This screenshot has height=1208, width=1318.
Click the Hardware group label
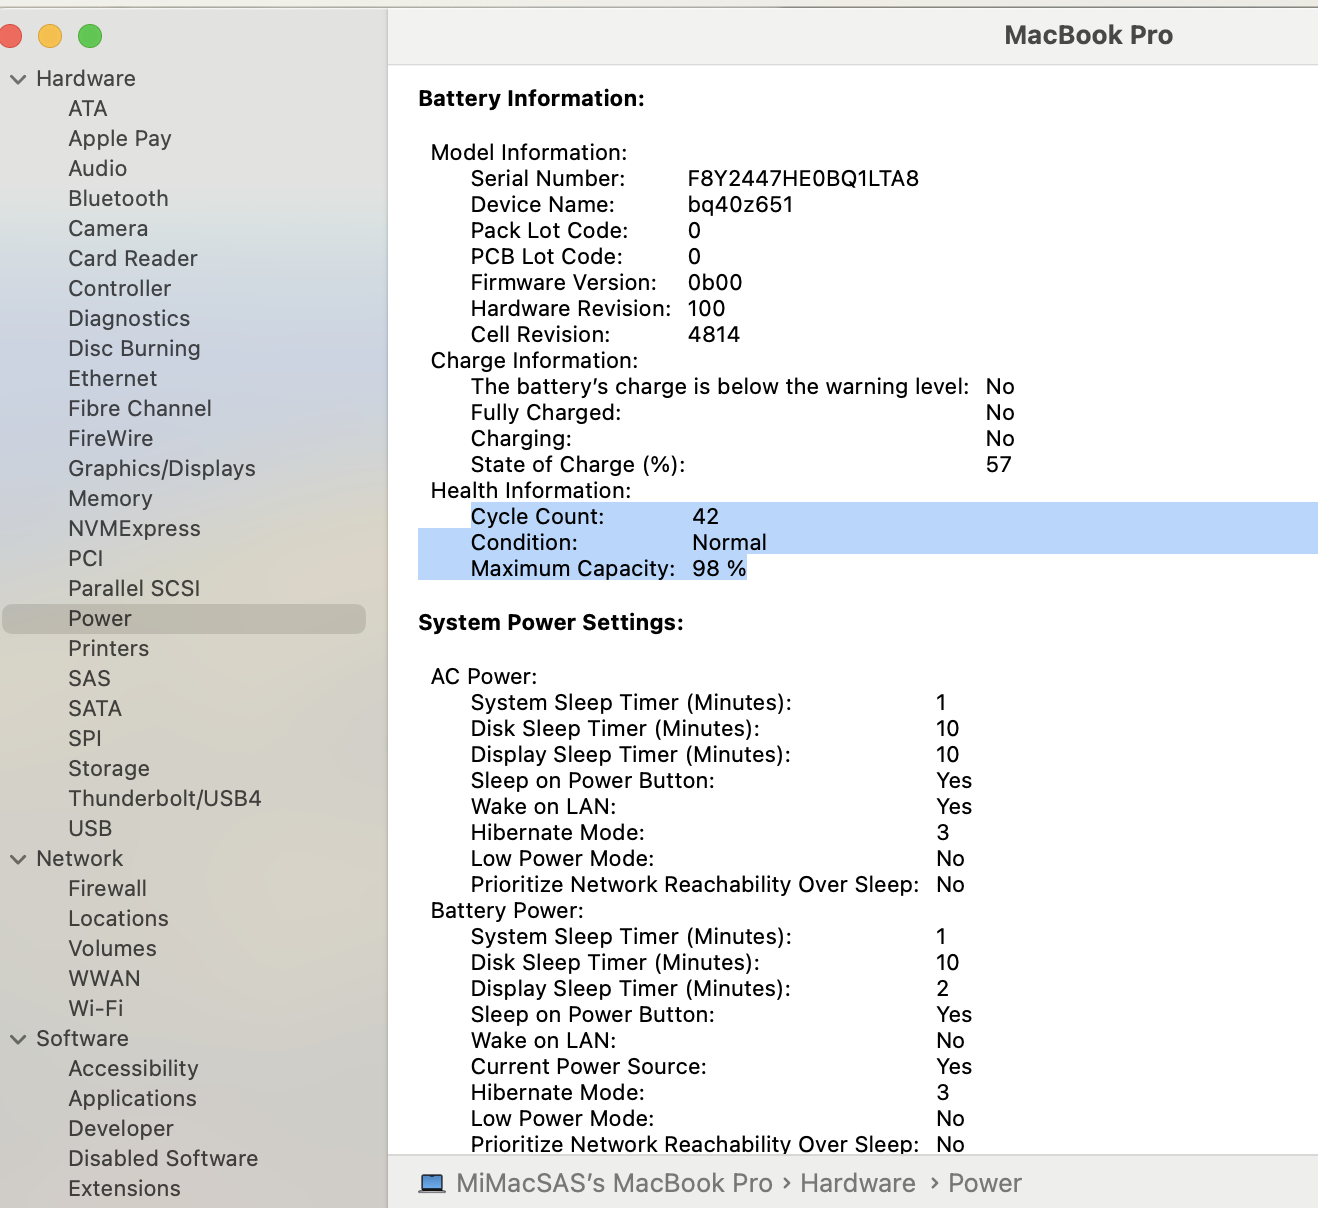pos(86,79)
